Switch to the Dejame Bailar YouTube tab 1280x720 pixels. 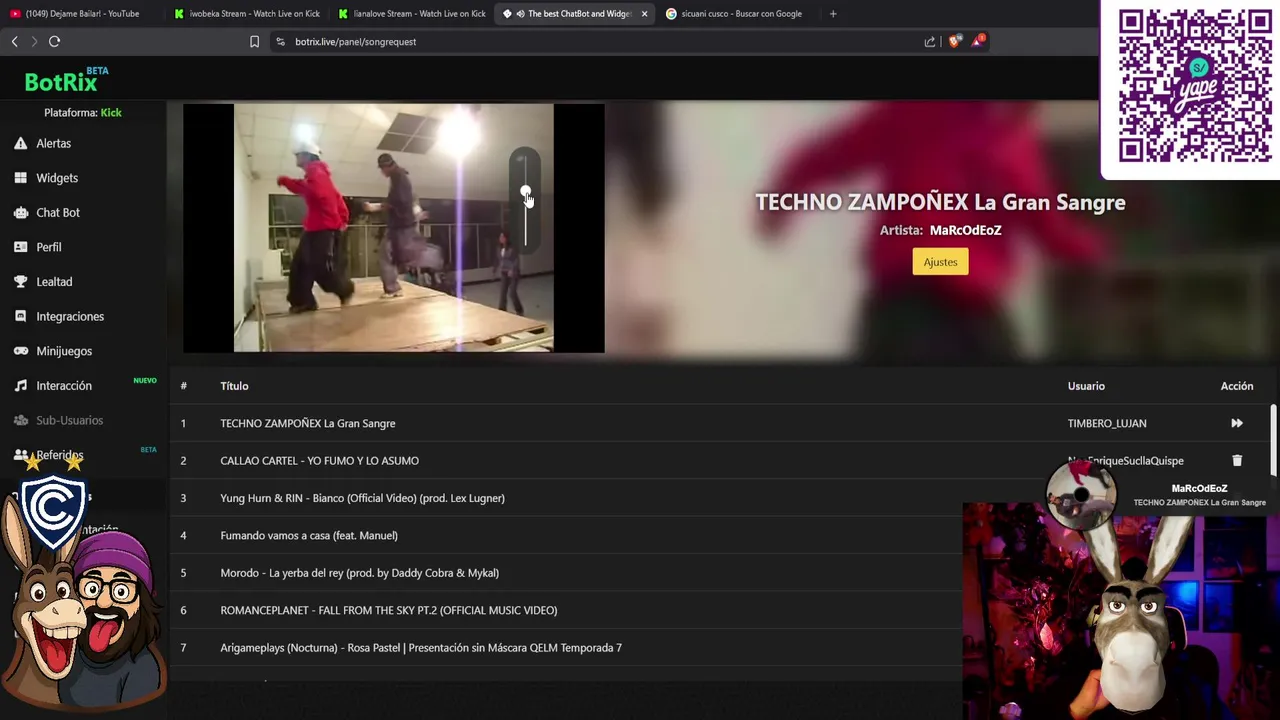point(82,14)
